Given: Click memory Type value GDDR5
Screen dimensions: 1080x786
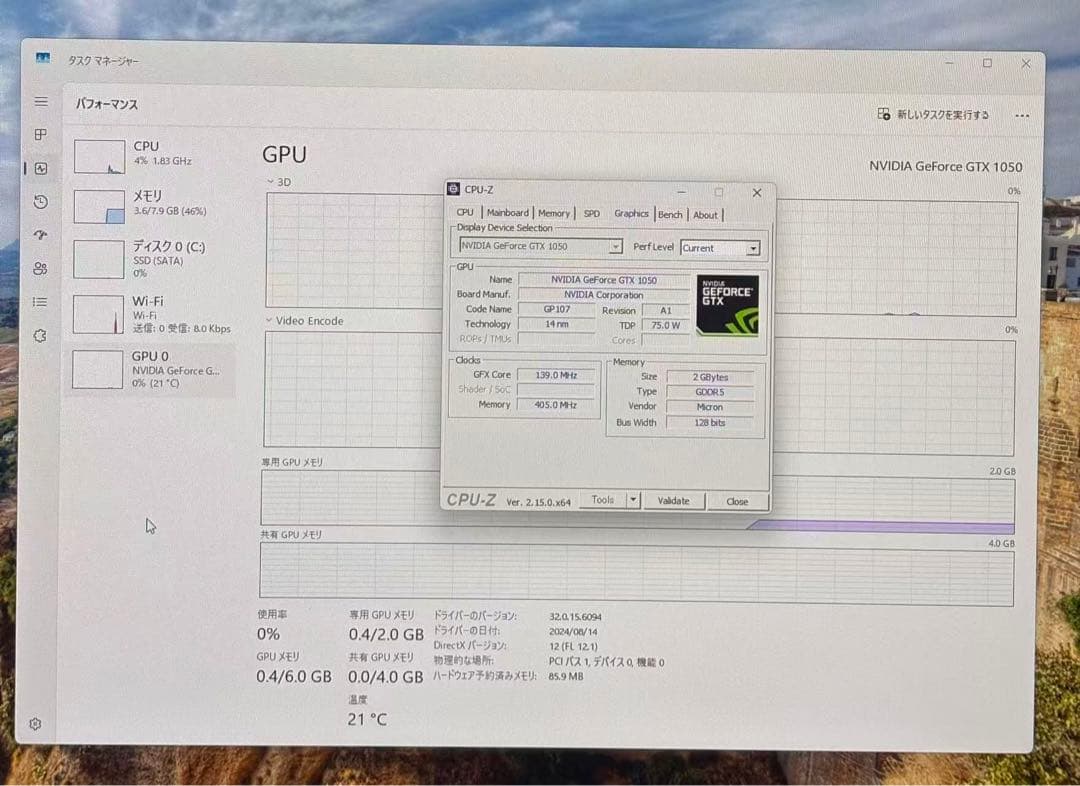Looking at the screenshot, I should pos(710,392).
